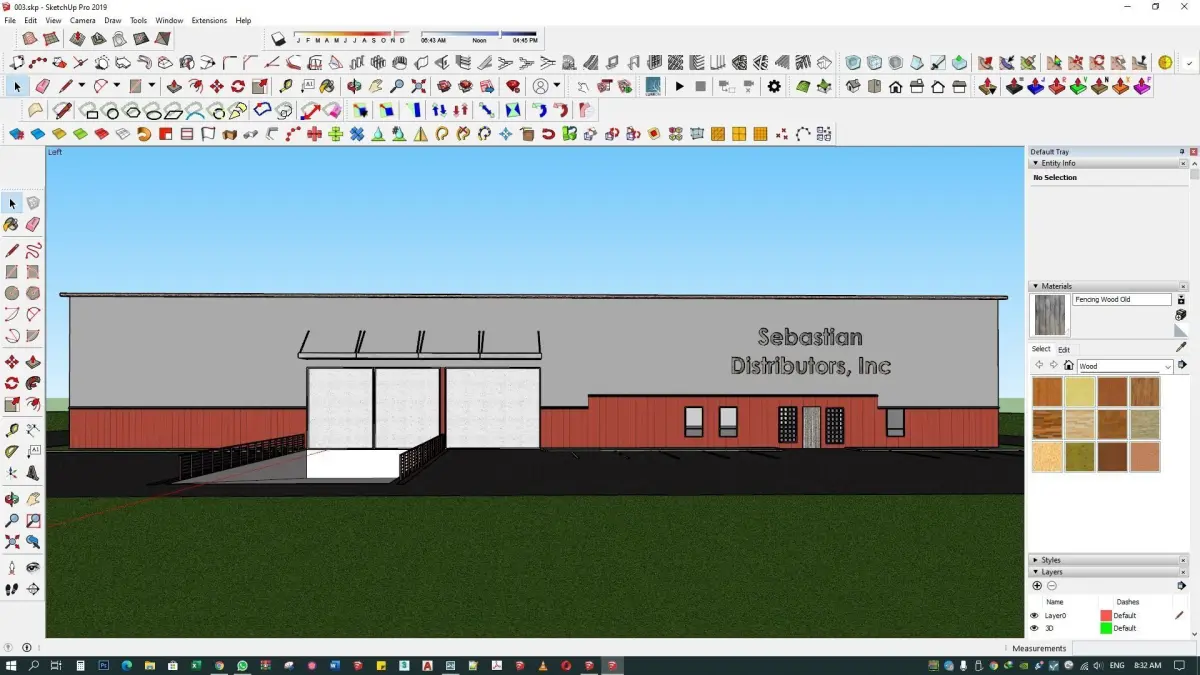The height and width of the screenshot is (675, 1200).
Task: Select the arrow Select tool in left toolbar
Action: point(12,204)
